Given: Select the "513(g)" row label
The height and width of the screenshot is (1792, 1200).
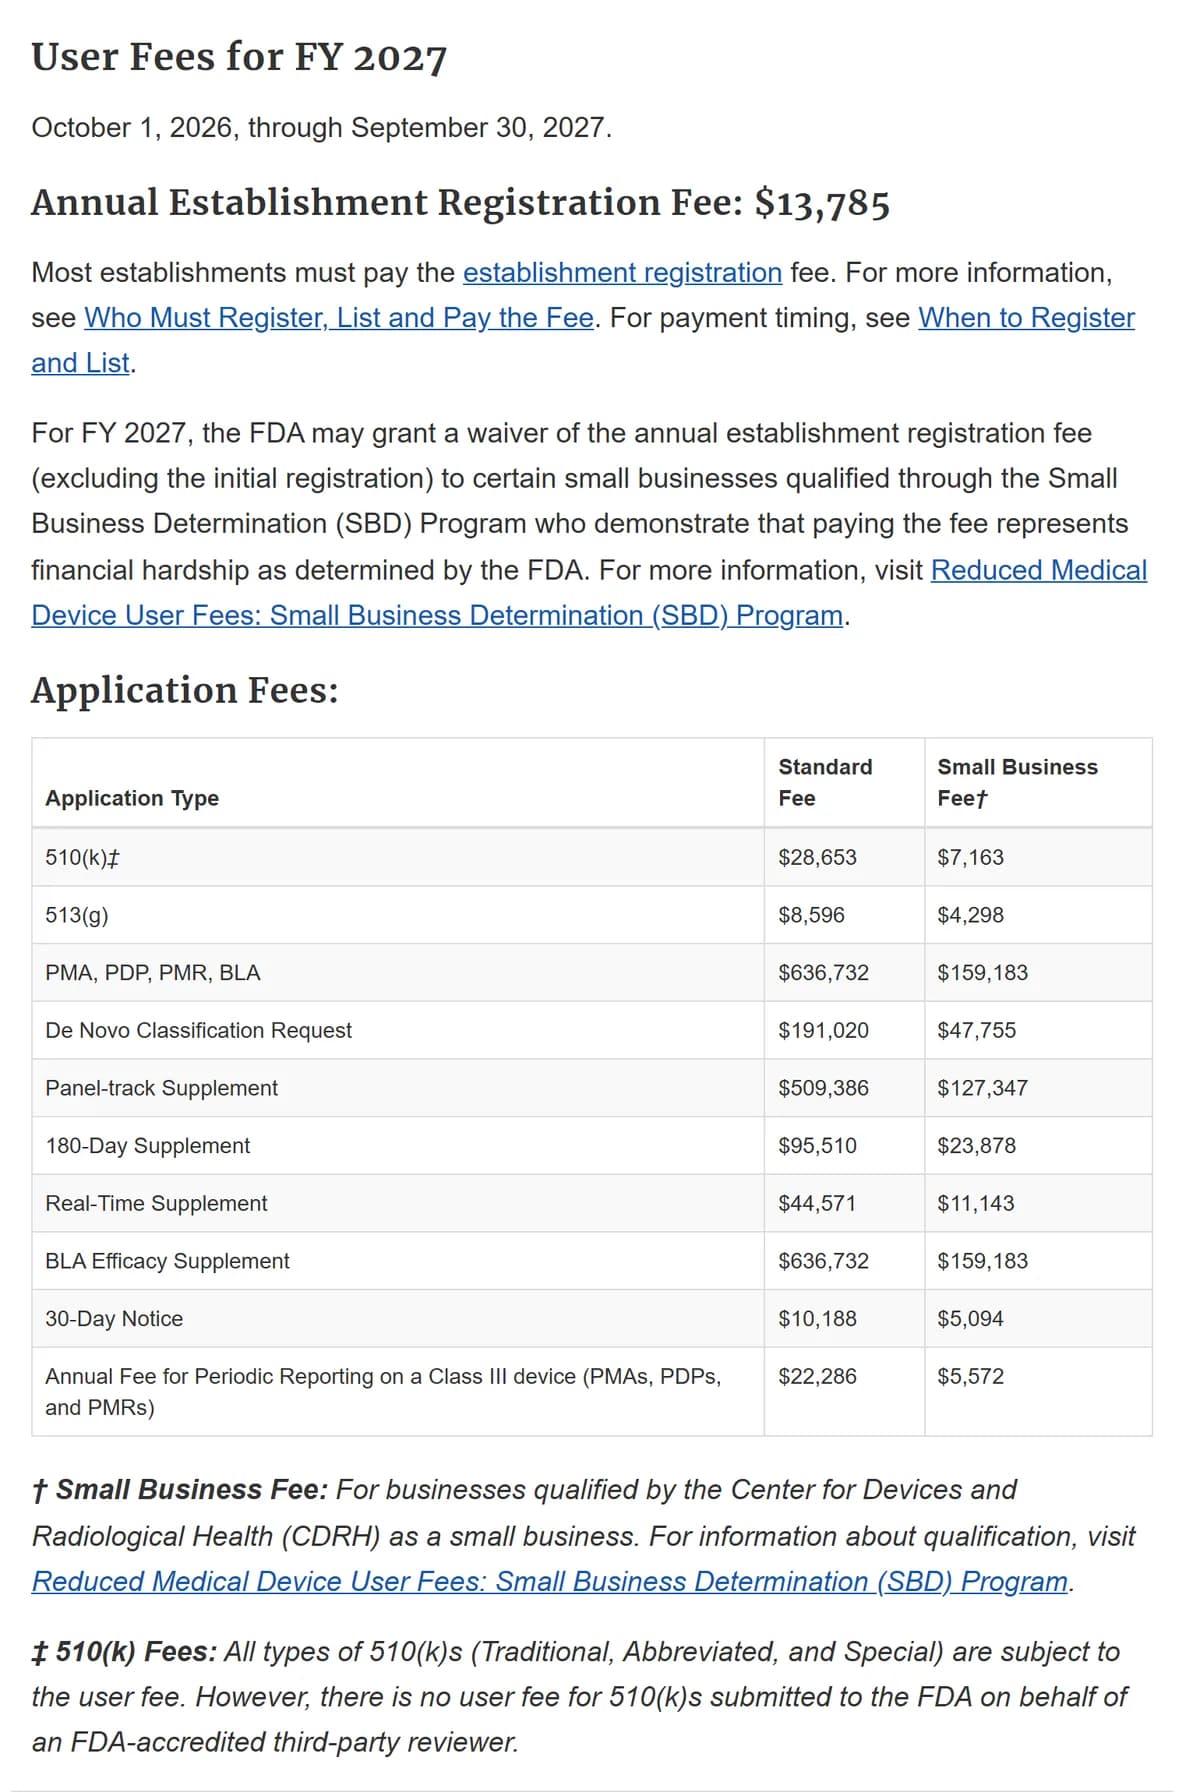Looking at the screenshot, I should pos(77,915).
